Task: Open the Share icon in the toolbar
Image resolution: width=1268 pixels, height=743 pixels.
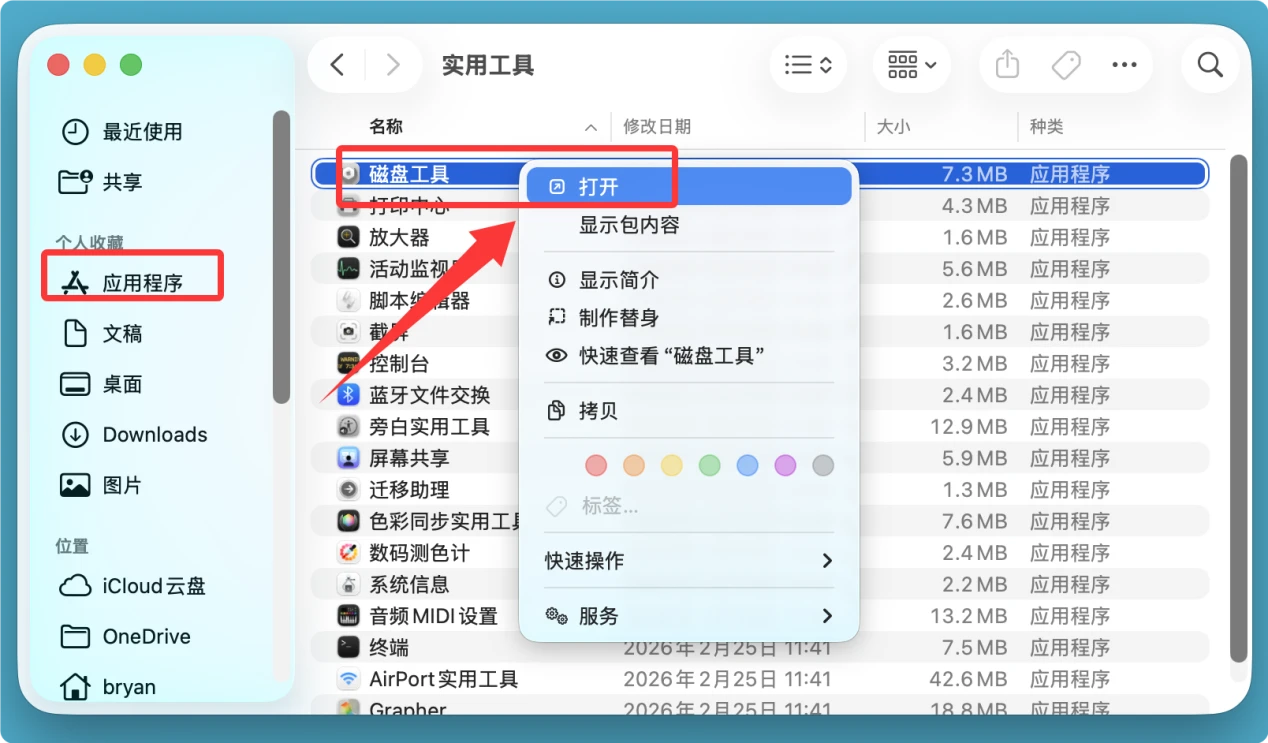Action: tap(1006, 64)
